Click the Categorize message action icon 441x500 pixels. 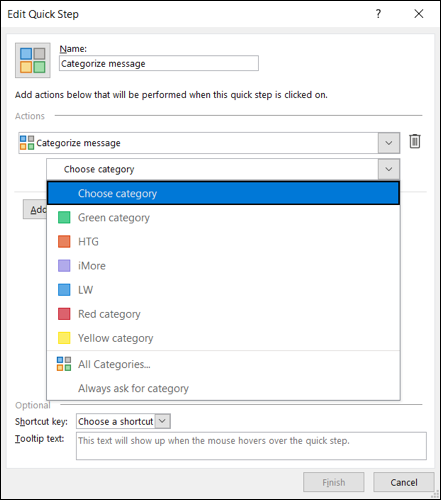point(27,143)
